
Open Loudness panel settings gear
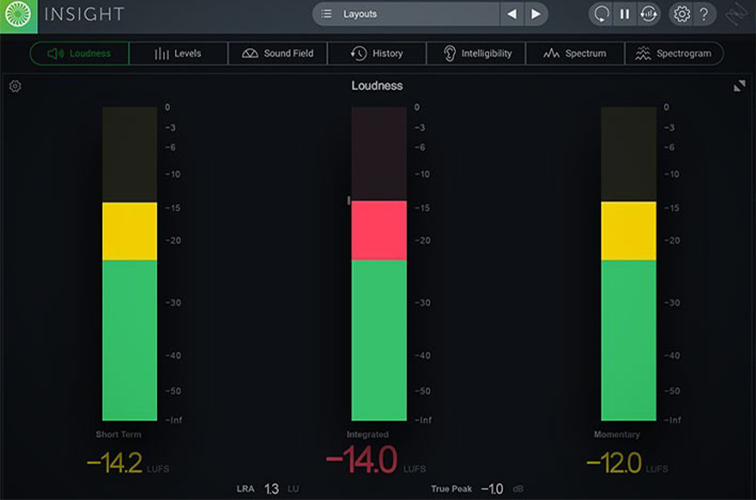click(x=15, y=86)
